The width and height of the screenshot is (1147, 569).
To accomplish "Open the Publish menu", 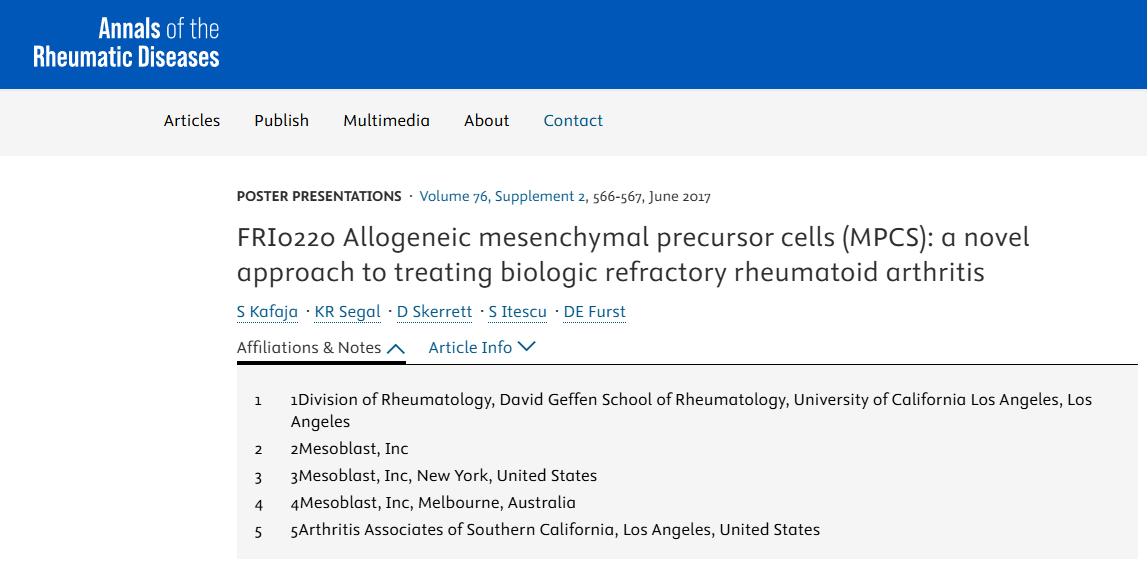I will [x=281, y=121].
